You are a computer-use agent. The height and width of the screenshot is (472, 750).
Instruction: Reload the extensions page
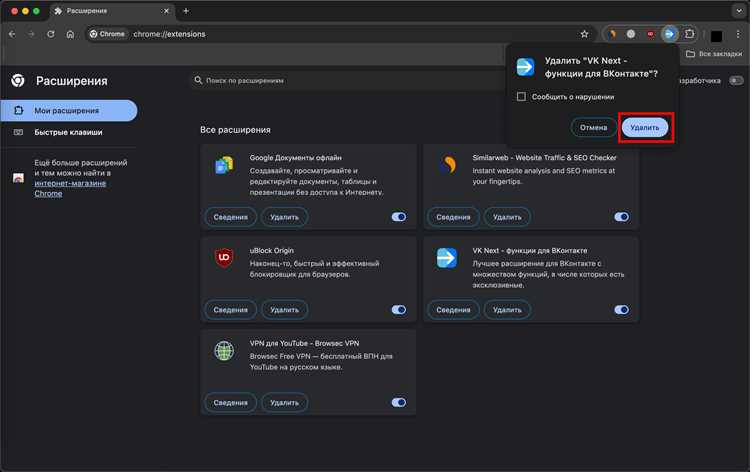[x=51, y=34]
